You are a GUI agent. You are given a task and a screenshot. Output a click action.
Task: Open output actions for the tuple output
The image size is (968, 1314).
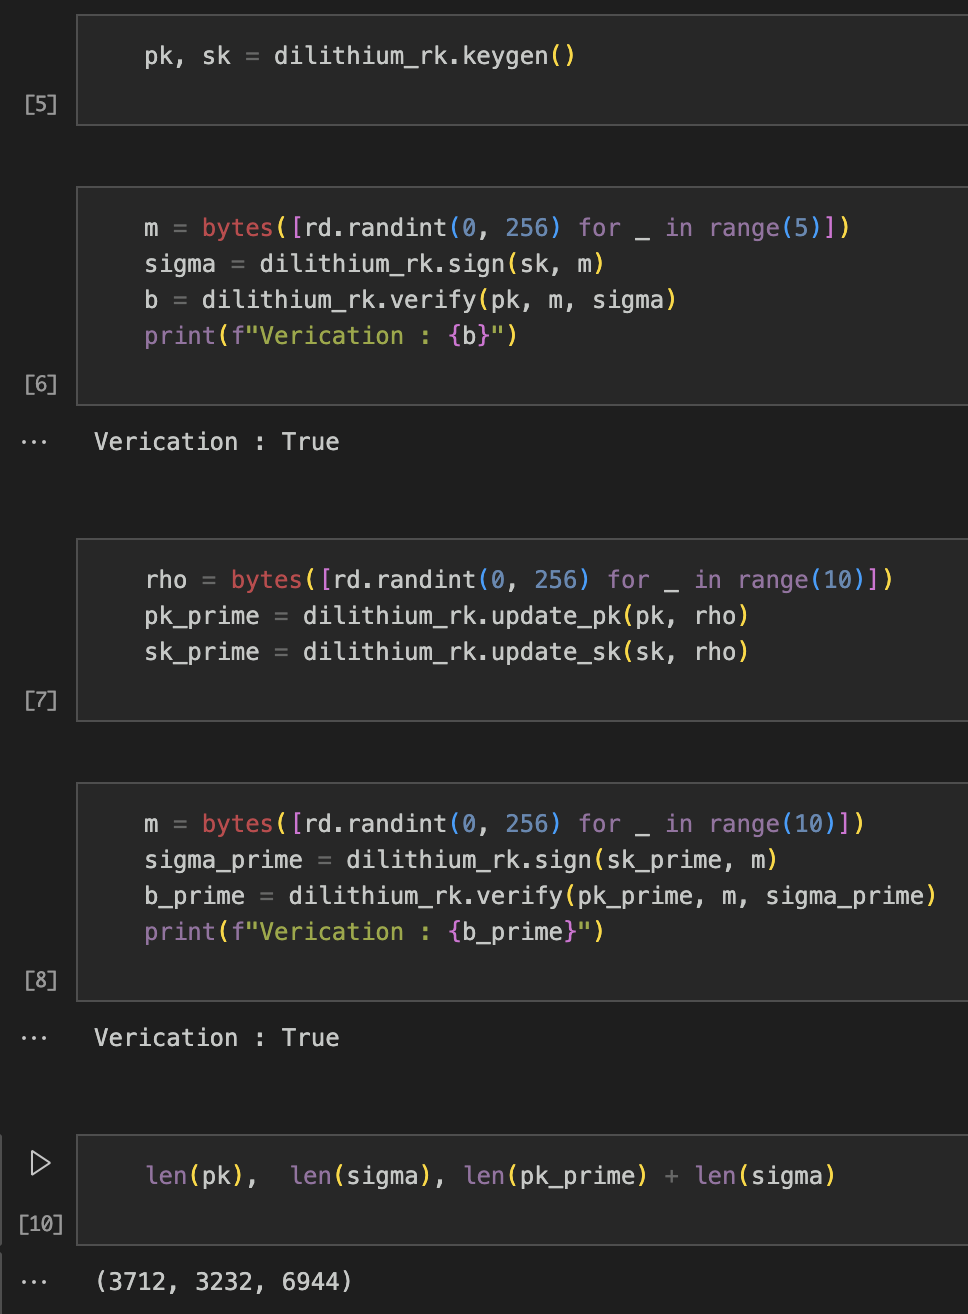[x=34, y=1282]
